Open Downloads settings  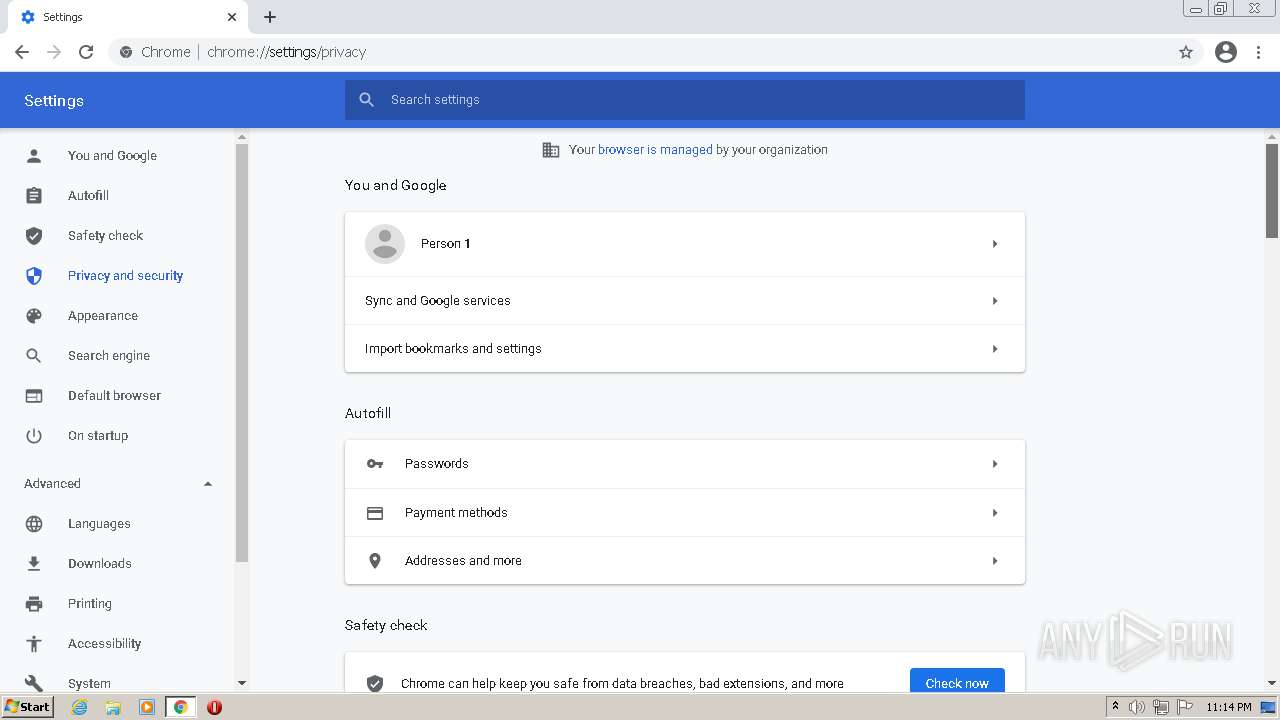(x=100, y=564)
